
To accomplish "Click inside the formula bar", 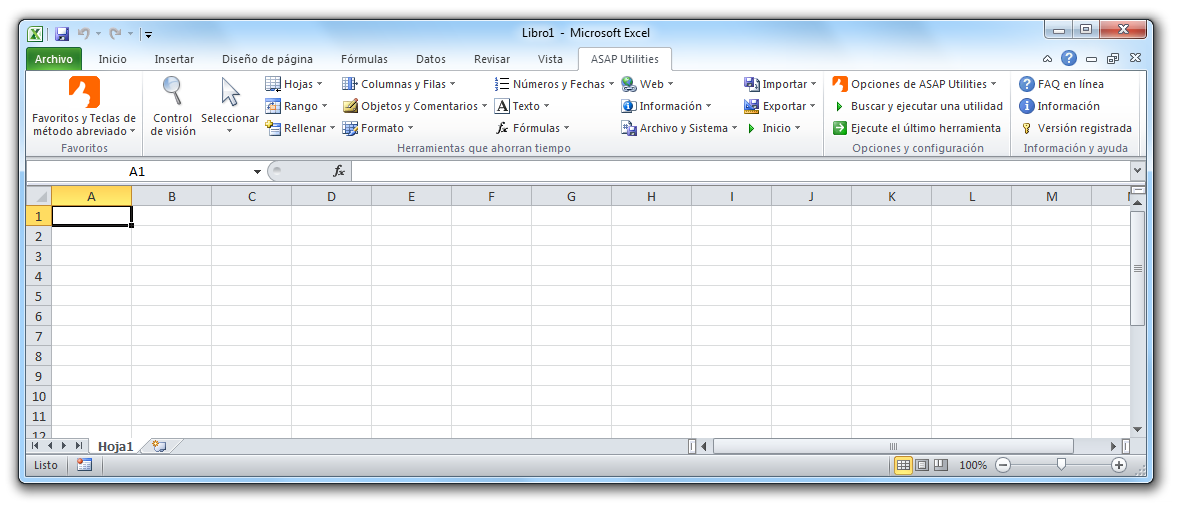I will tap(739, 171).
